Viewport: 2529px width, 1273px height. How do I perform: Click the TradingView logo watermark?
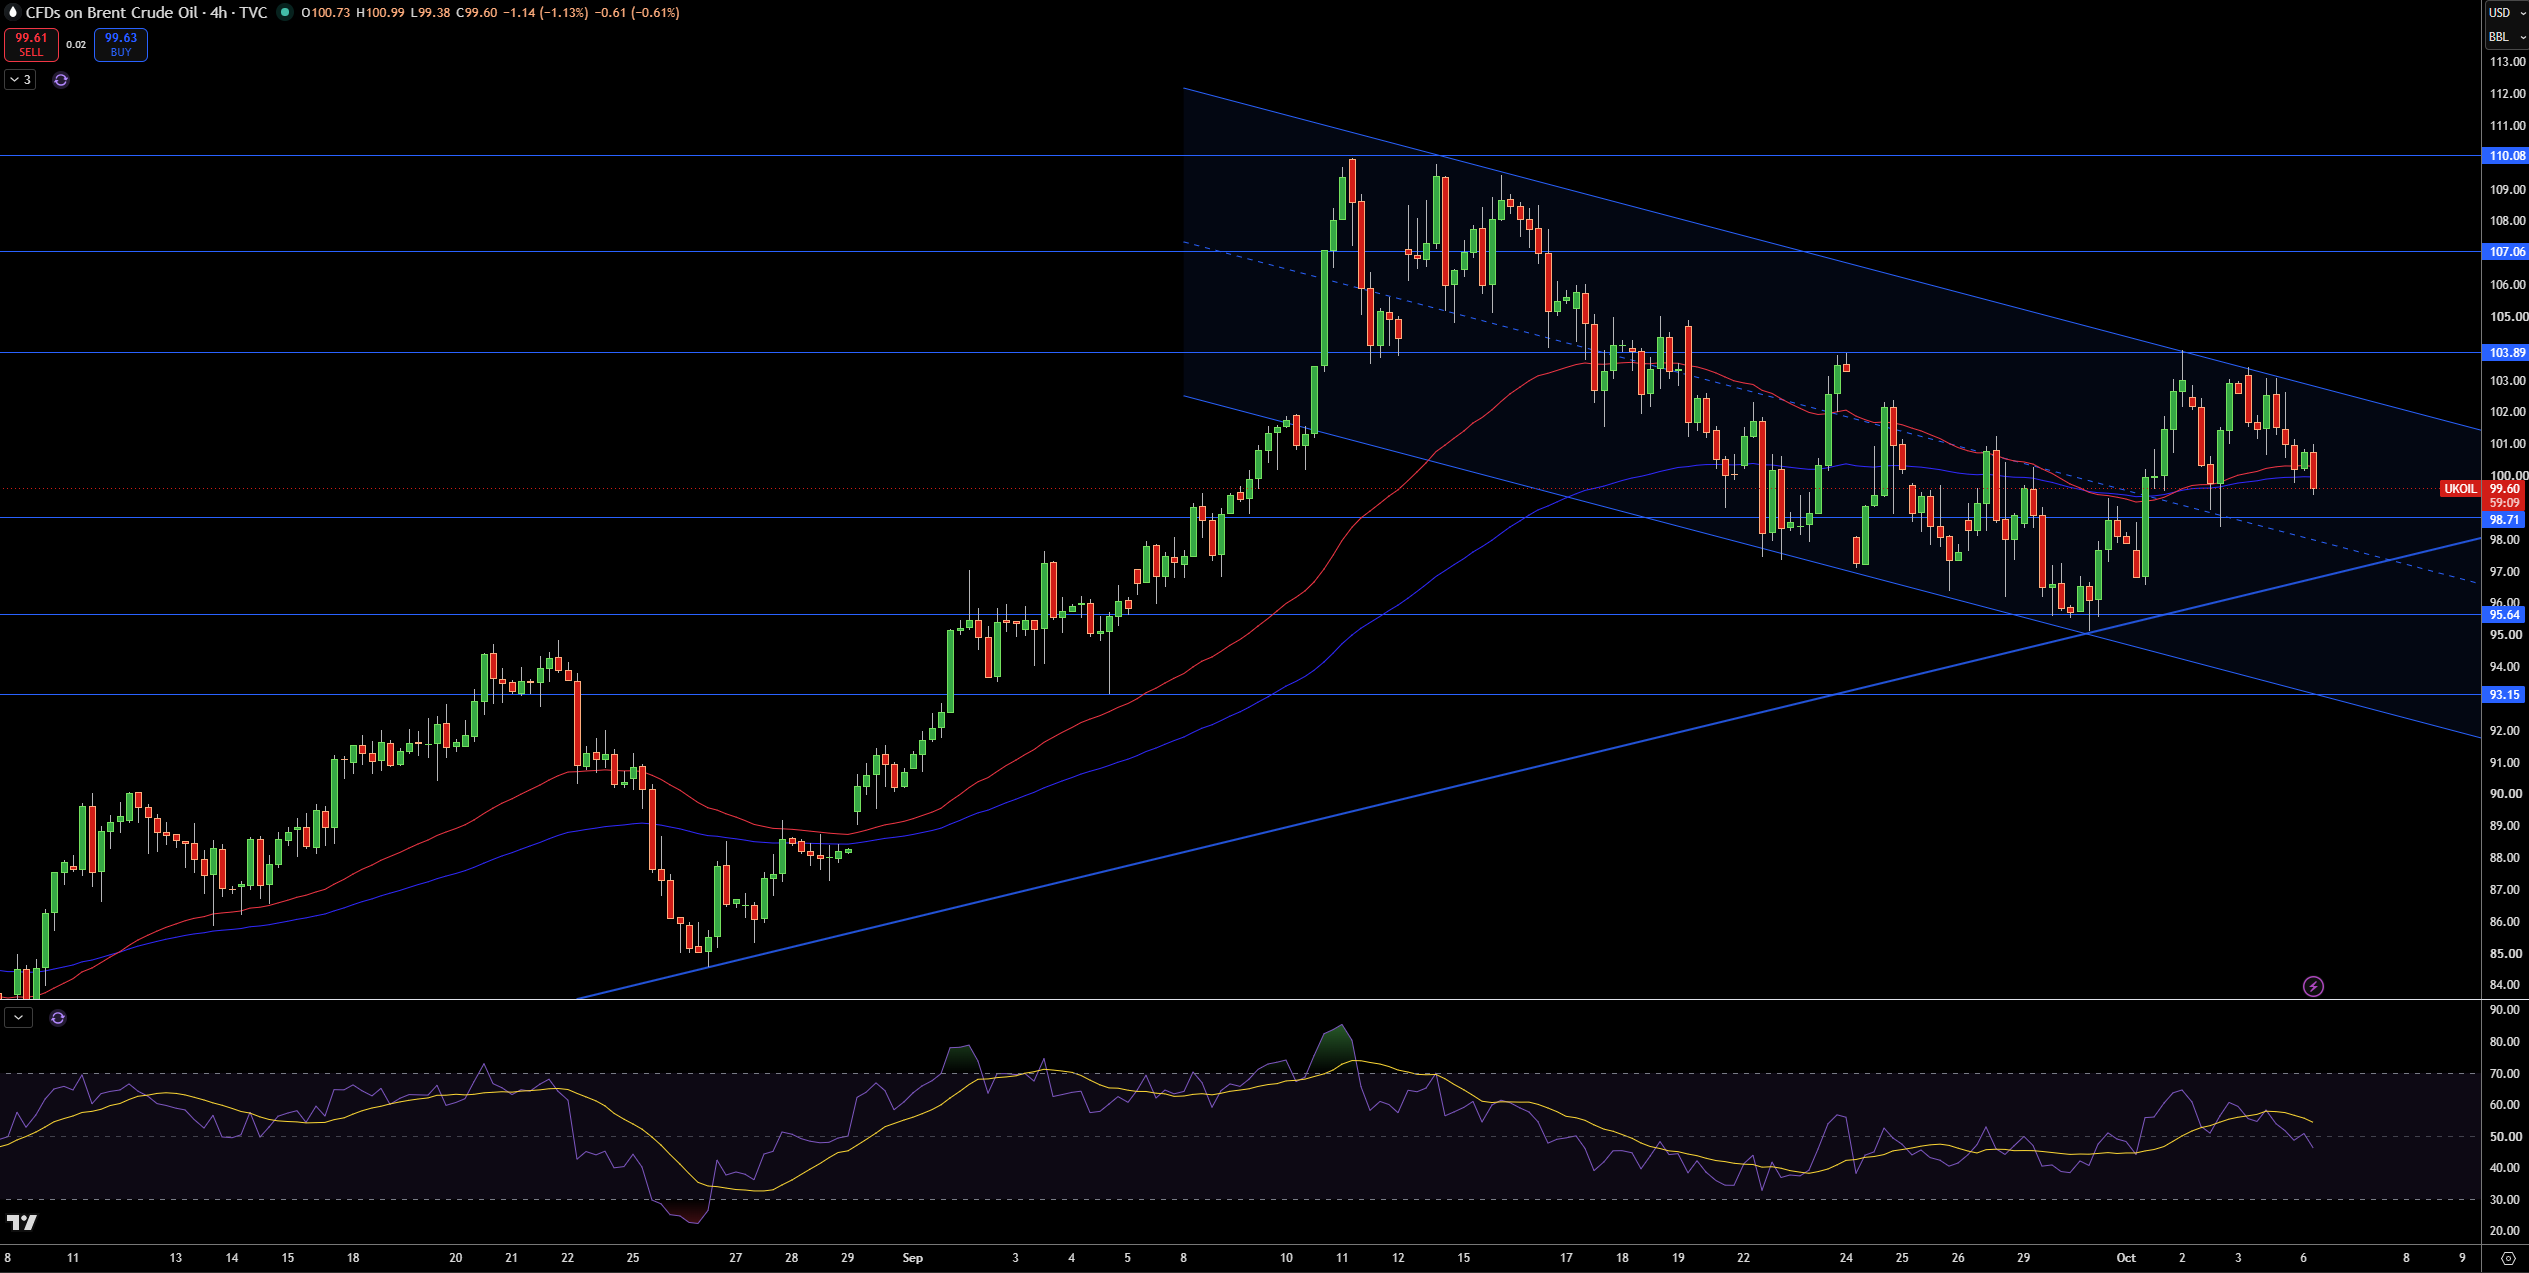(22, 1222)
